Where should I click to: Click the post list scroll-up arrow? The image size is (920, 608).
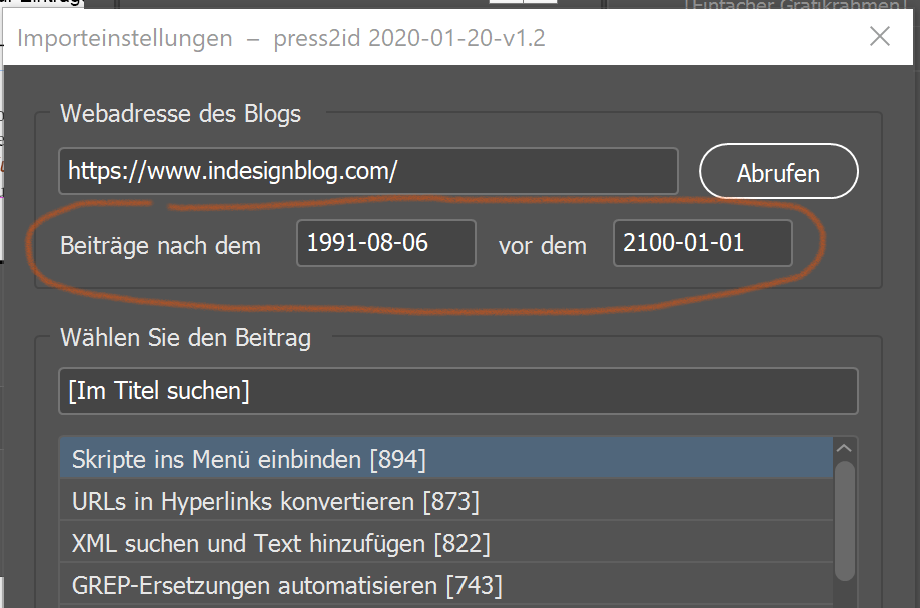844,448
